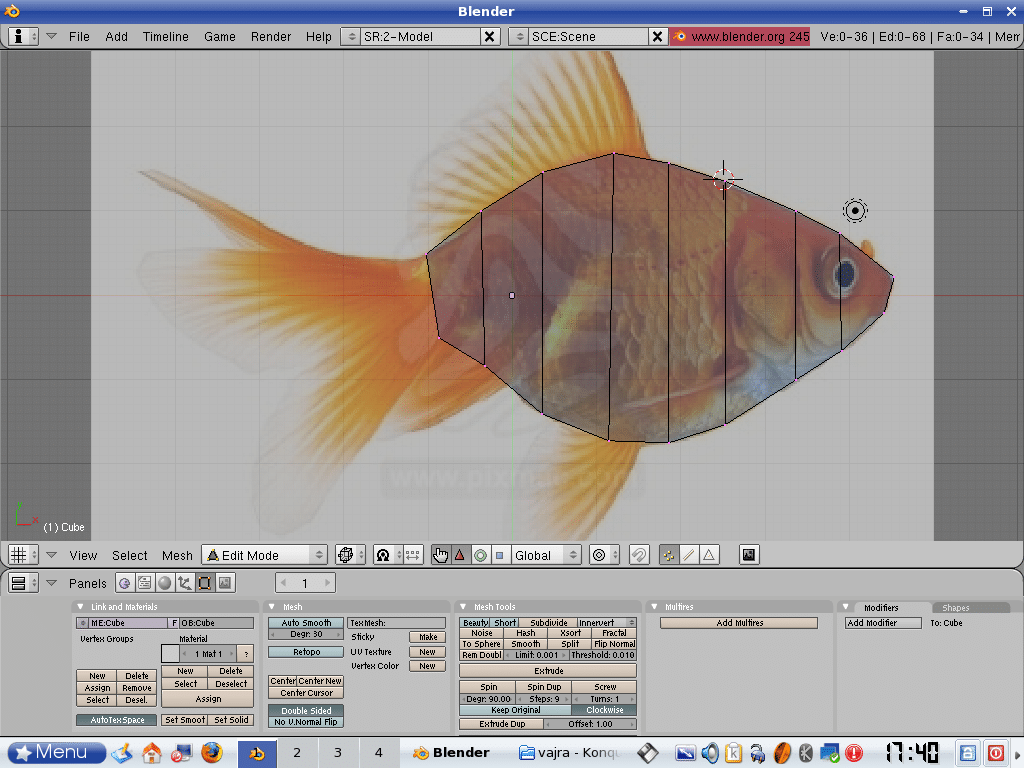Click the render preview image icon
The image size is (1024, 768).
(748, 555)
